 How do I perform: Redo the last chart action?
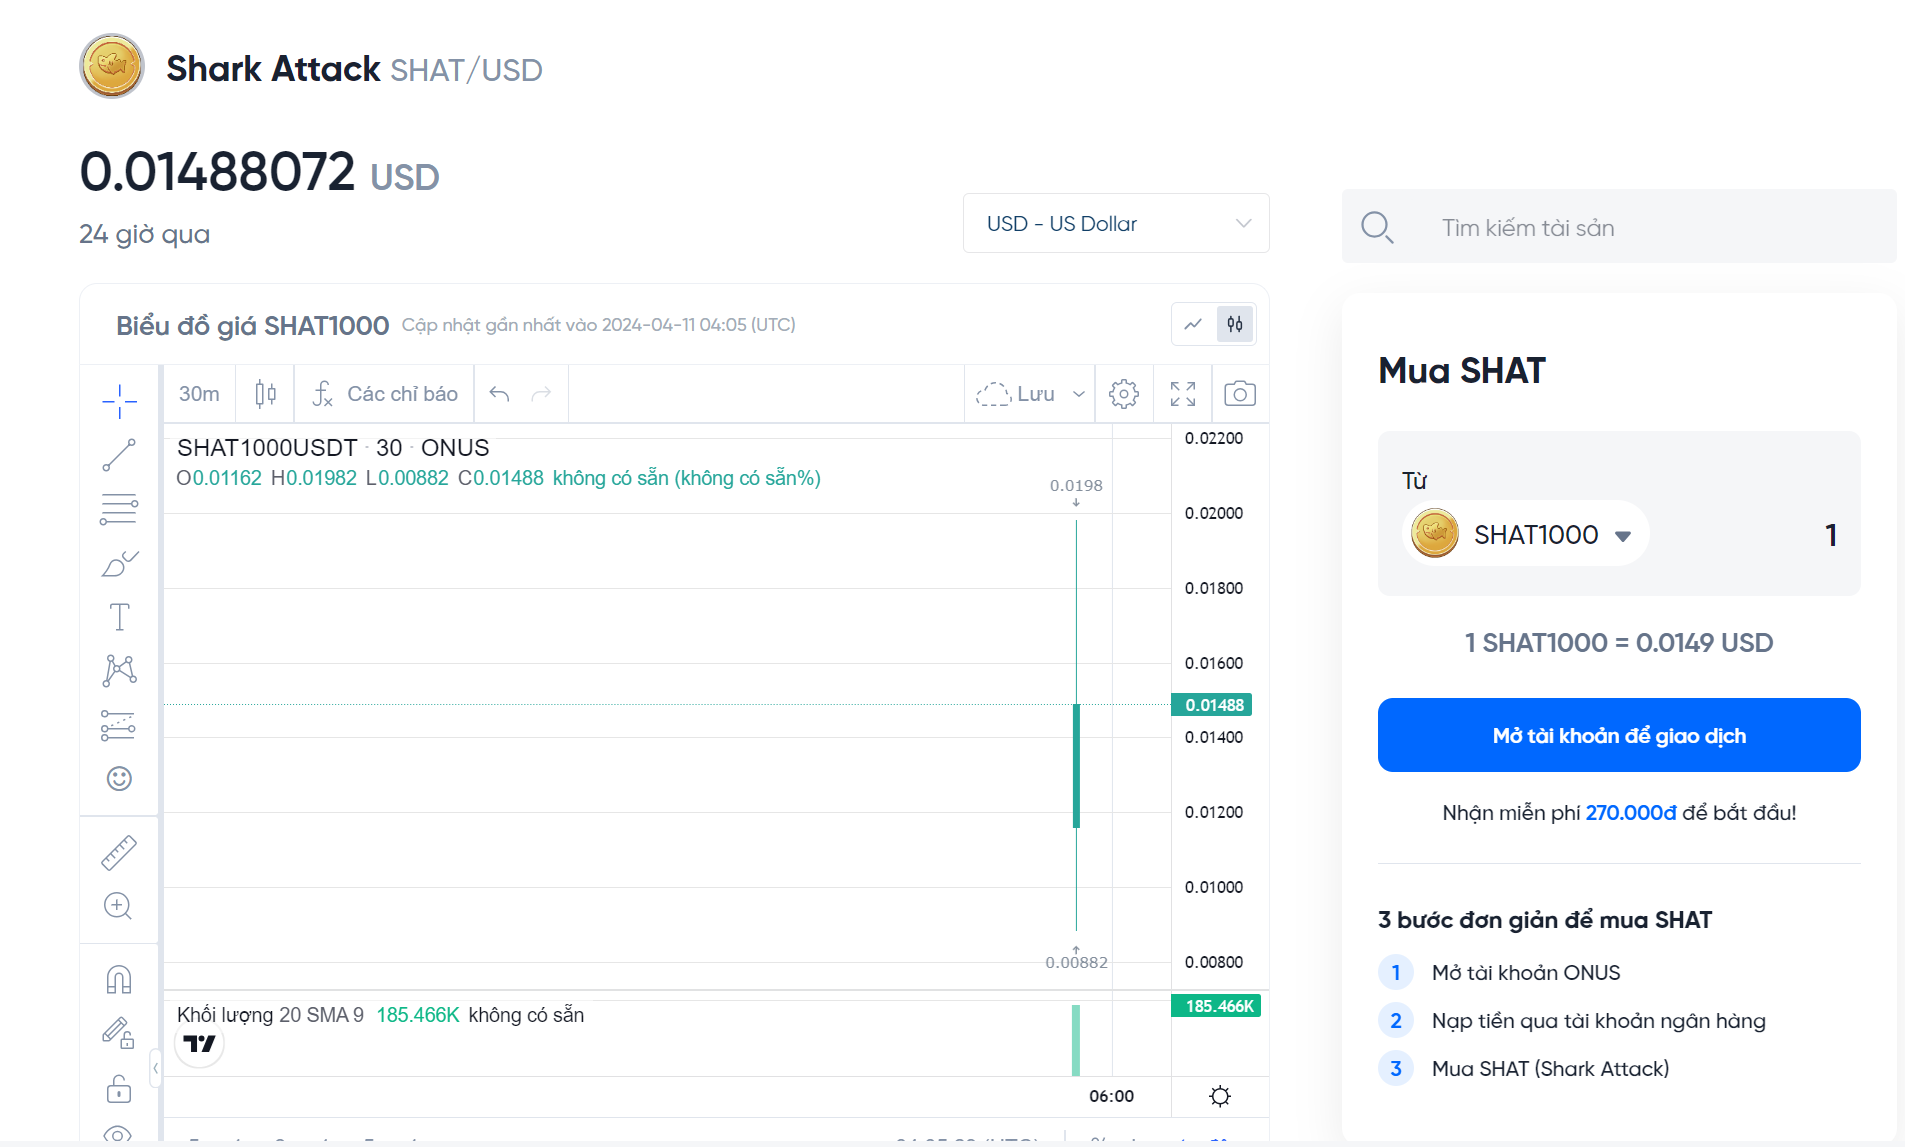coord(541,394)
